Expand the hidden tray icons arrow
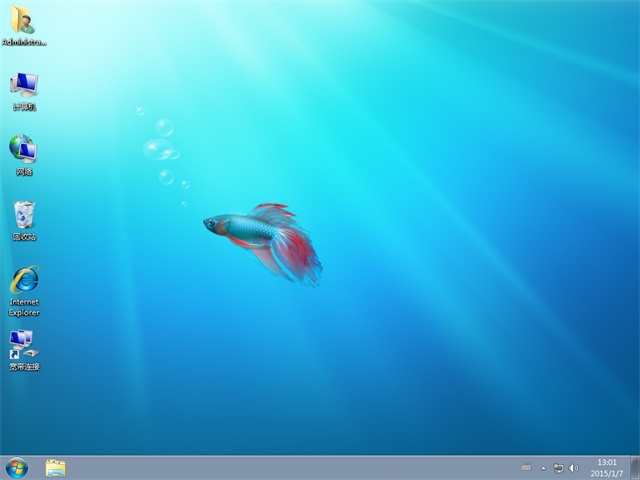 [543, 468]
